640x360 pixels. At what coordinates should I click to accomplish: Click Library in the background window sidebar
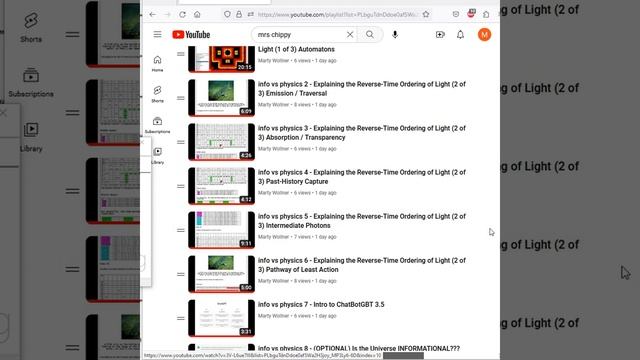[x=31, y=138]
